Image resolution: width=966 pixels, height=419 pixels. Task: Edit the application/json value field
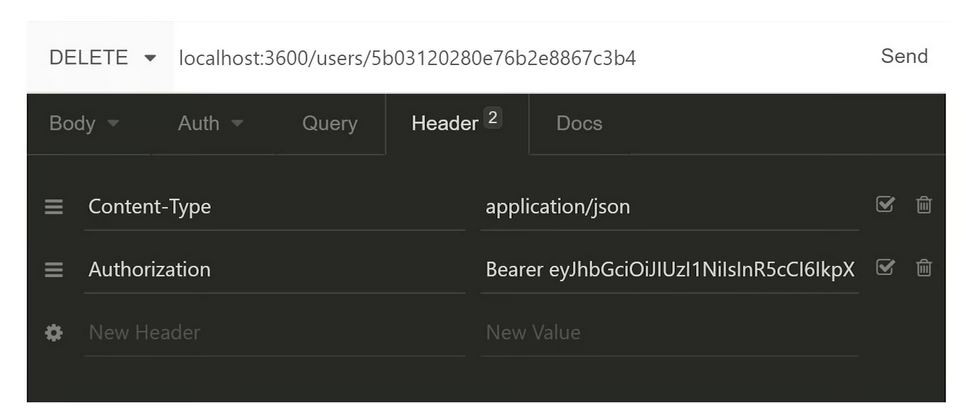668,207
